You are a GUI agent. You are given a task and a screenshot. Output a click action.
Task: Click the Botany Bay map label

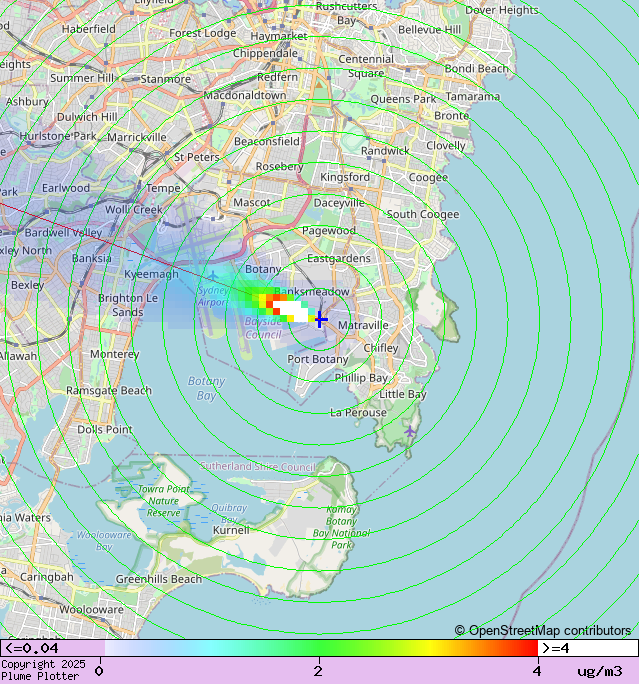pos(205,388)
